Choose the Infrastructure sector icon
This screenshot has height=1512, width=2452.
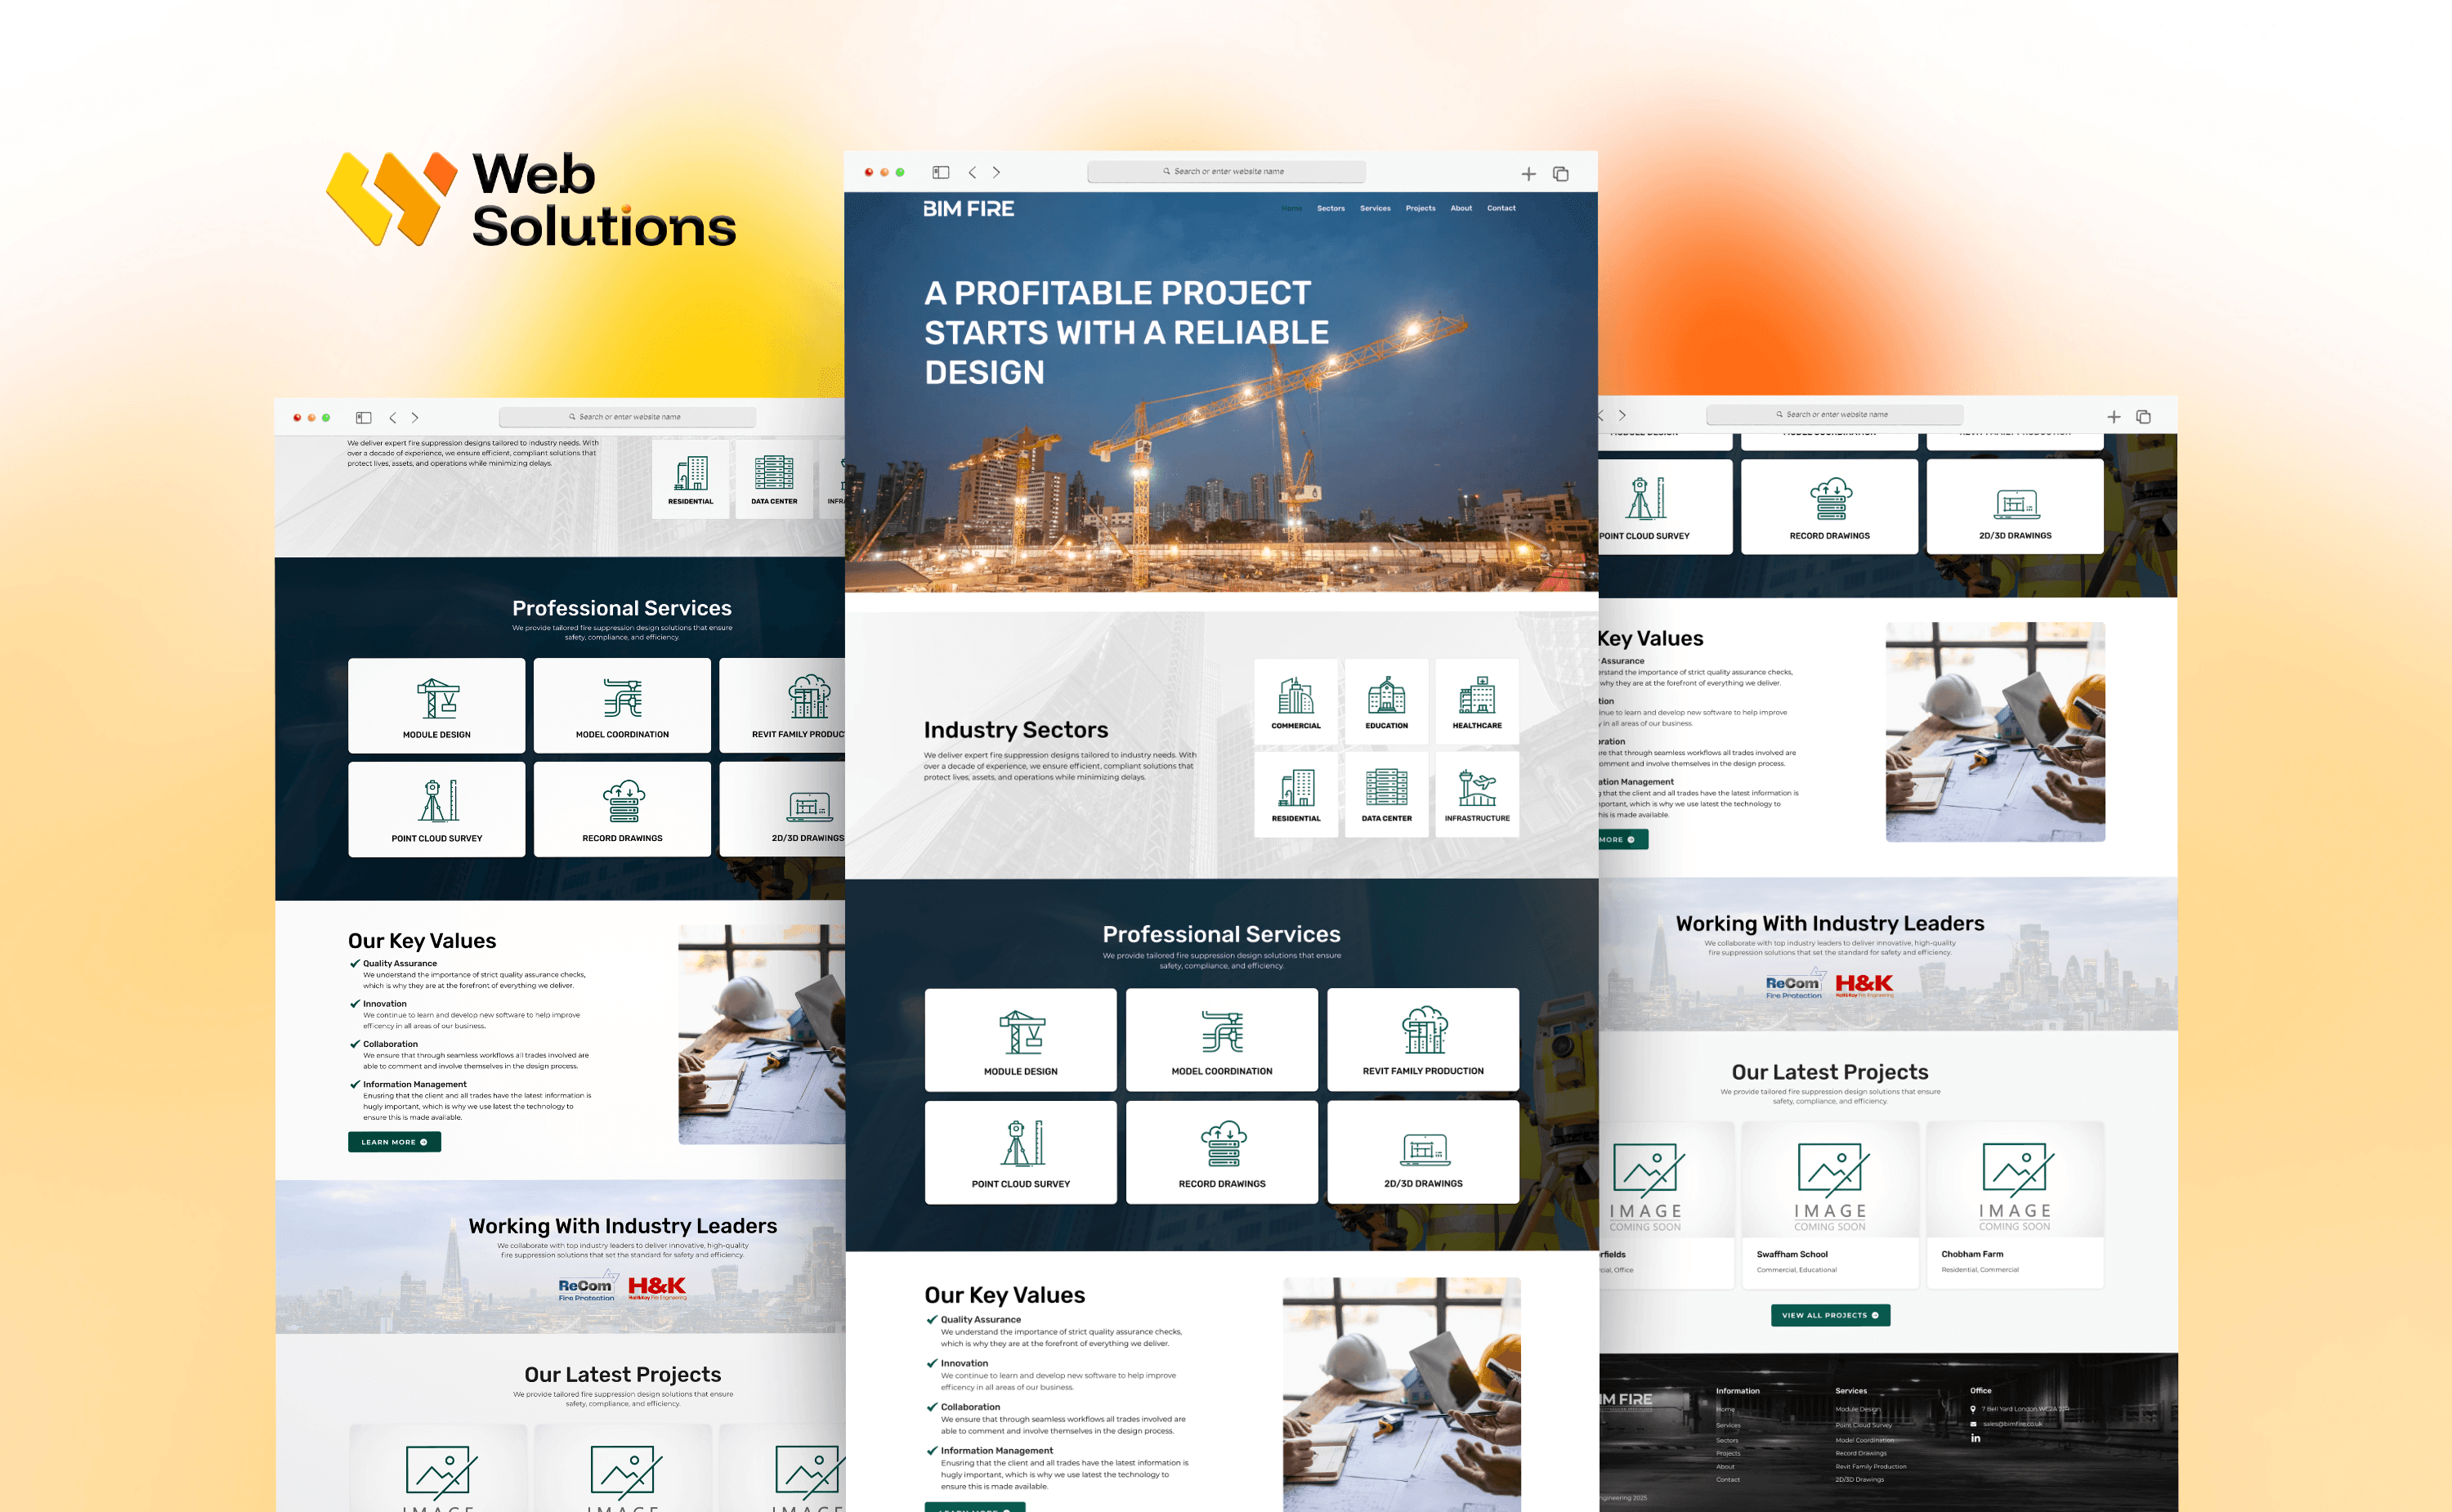(x=1477, y=794)
